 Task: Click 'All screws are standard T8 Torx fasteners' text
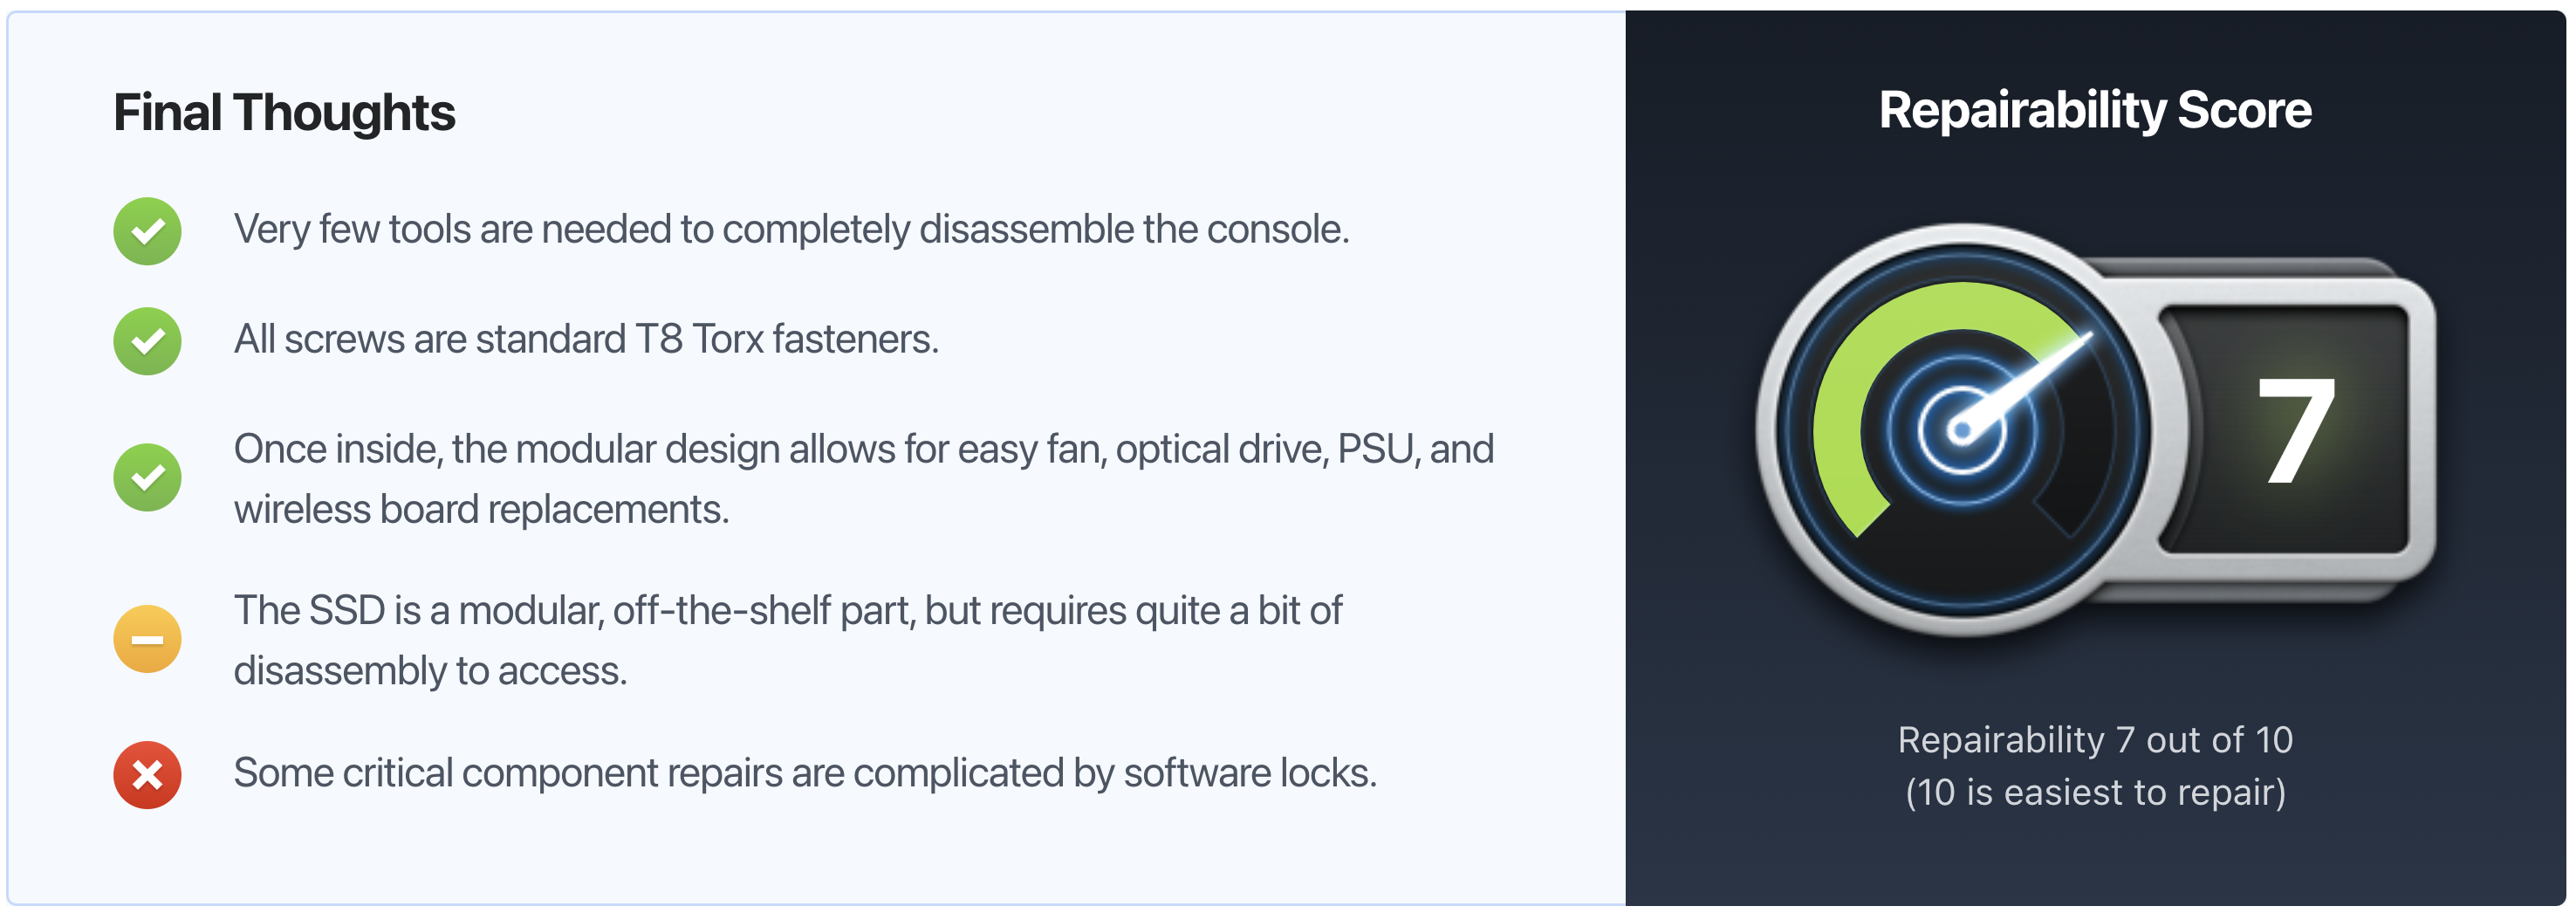(586, 340)
